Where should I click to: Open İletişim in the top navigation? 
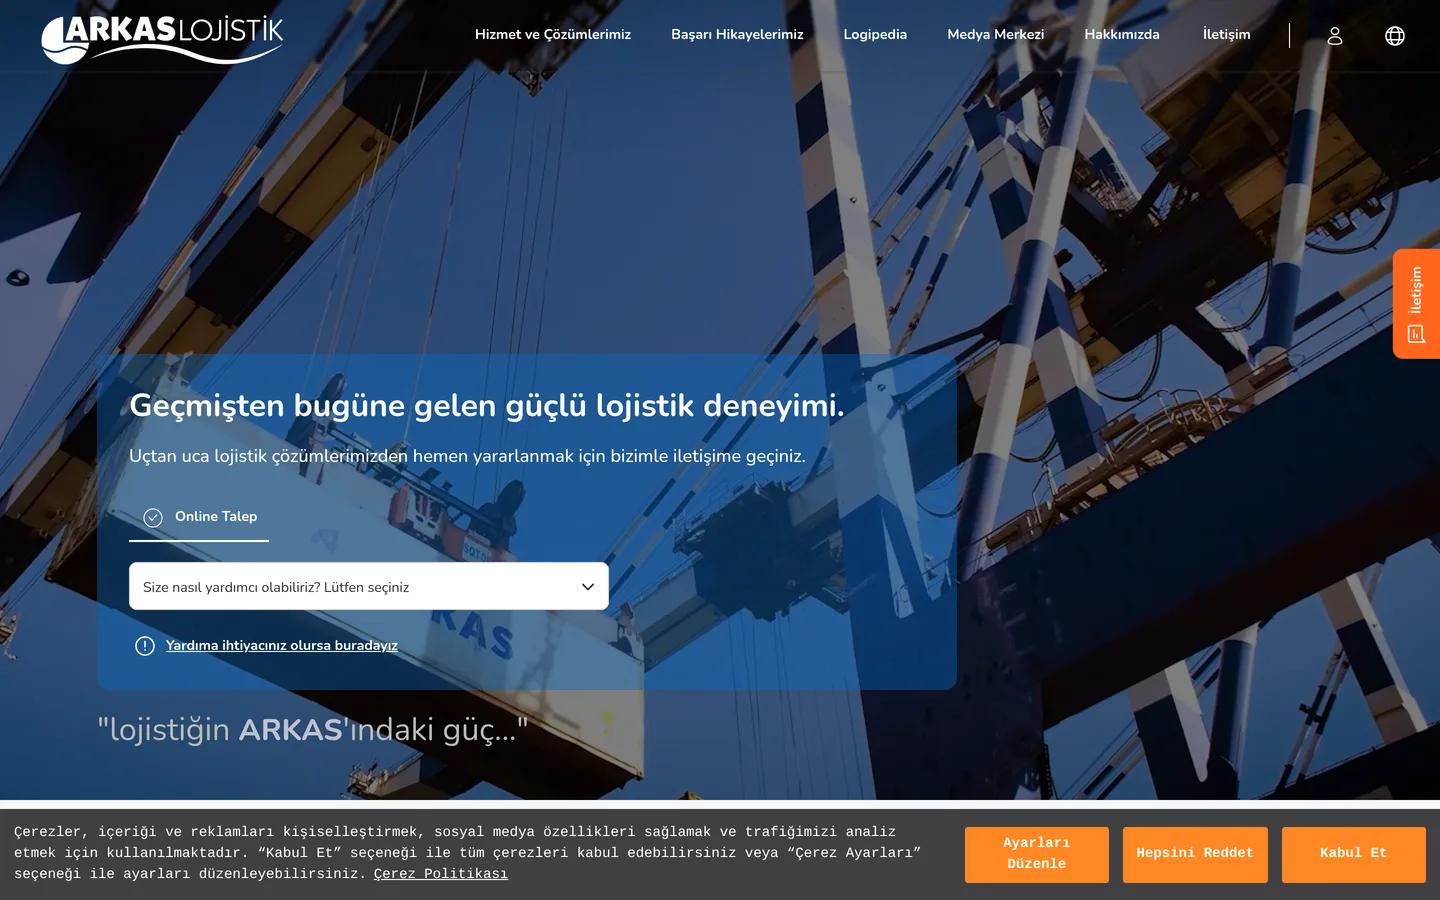[x=1226, y=34]
